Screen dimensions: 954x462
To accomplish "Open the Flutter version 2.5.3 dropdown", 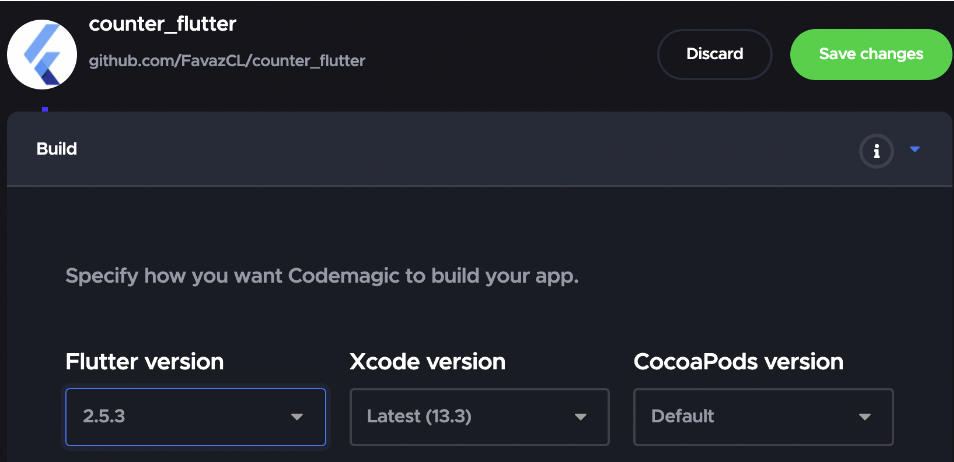I will pos(195,417).
